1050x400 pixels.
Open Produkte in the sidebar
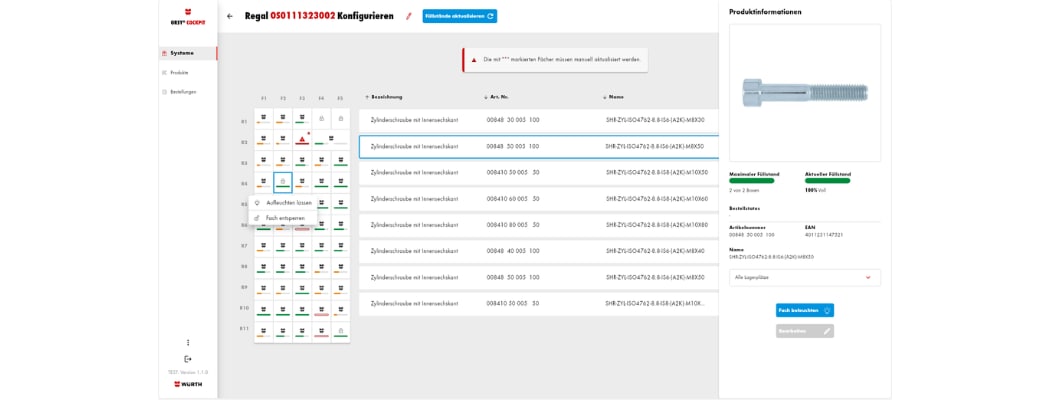pos(179,73)
